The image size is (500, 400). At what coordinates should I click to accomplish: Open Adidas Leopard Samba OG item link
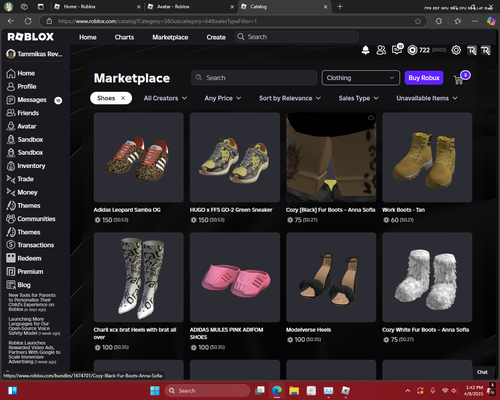(127, 210)
